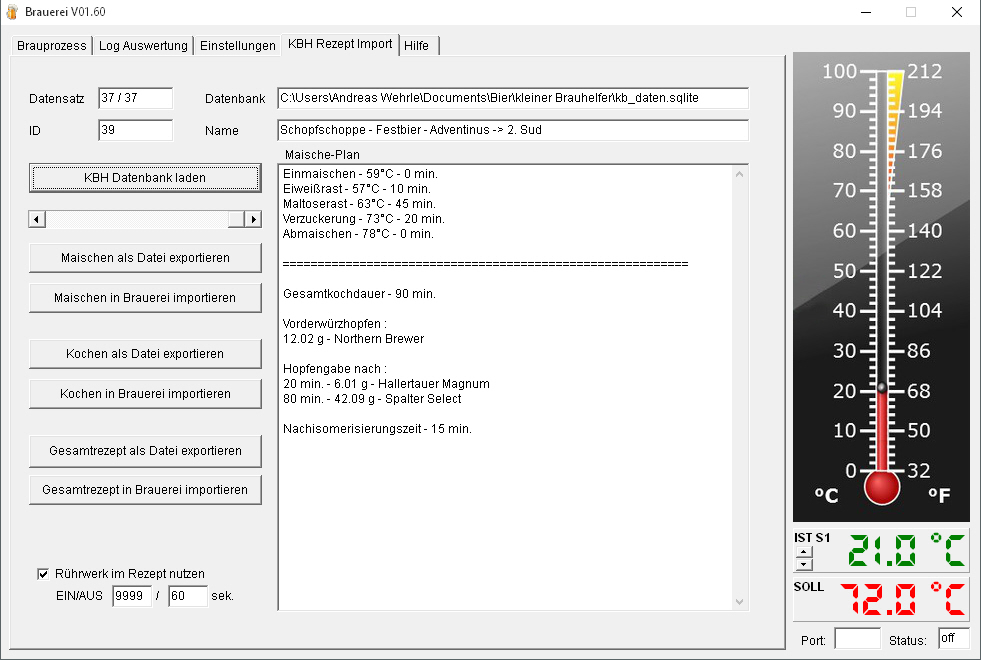Toggle Rührwerk im Rezept nutzen checkbox
Viewport: 981px width, 660px height.
click(x=43, y=574)
